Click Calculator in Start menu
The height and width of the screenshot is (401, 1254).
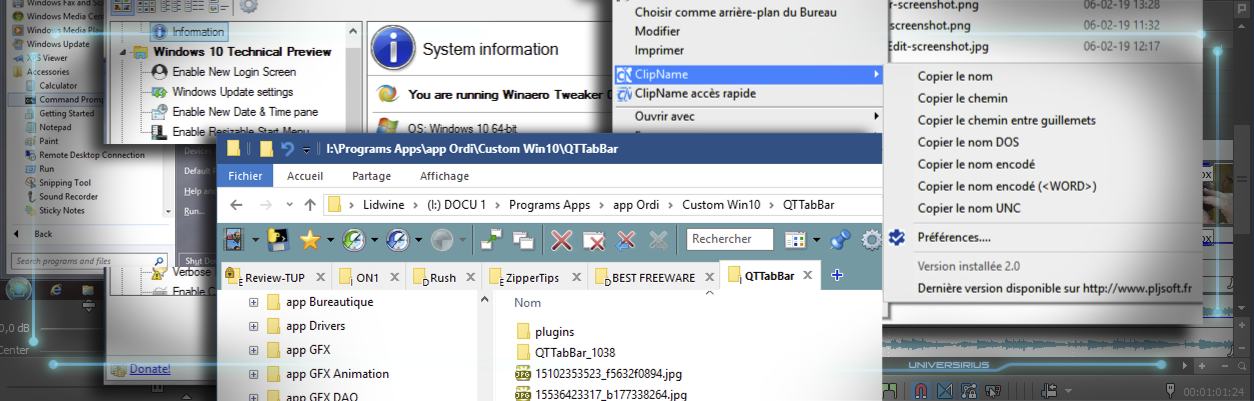pos(58,86)
